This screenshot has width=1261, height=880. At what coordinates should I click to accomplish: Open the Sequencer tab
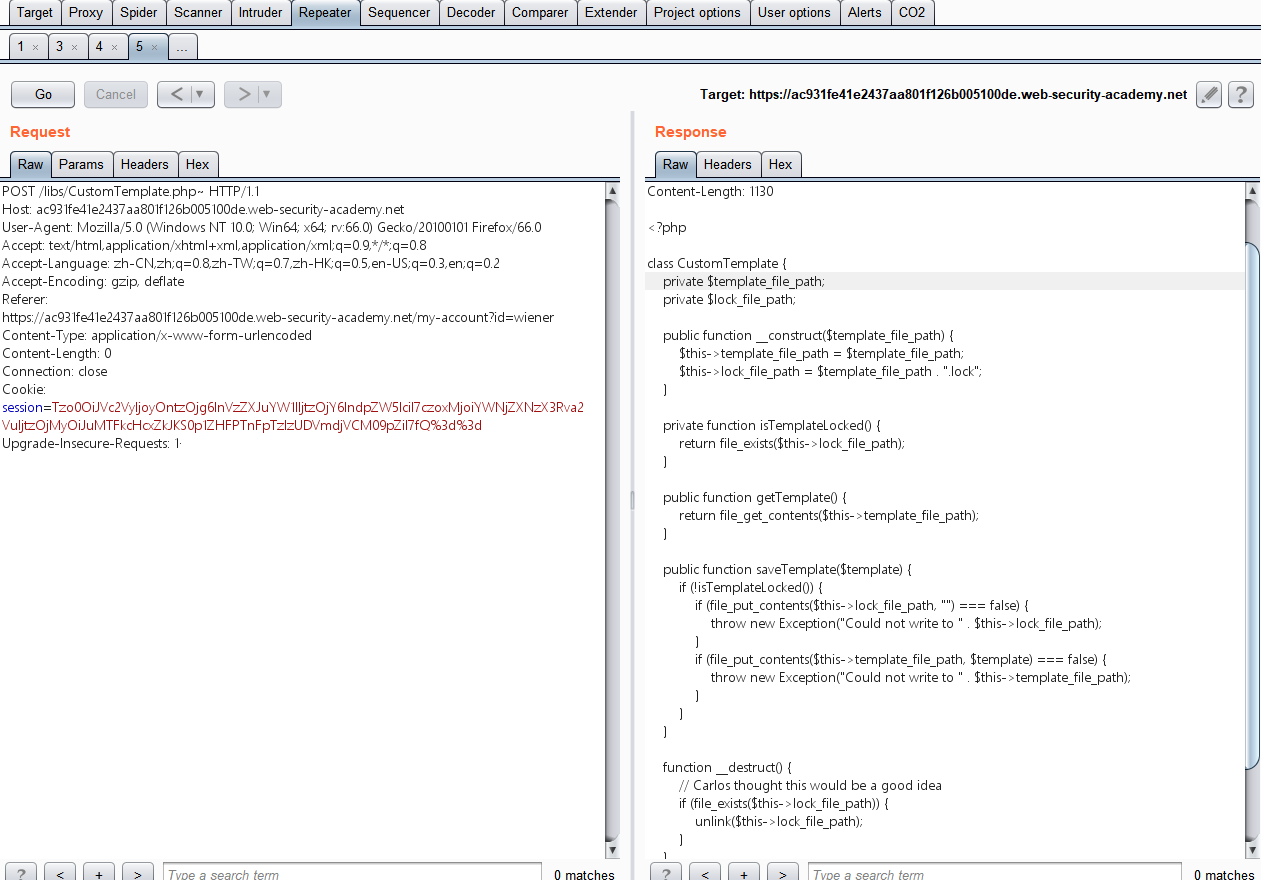pyautogui.click(x=399, y=13)
